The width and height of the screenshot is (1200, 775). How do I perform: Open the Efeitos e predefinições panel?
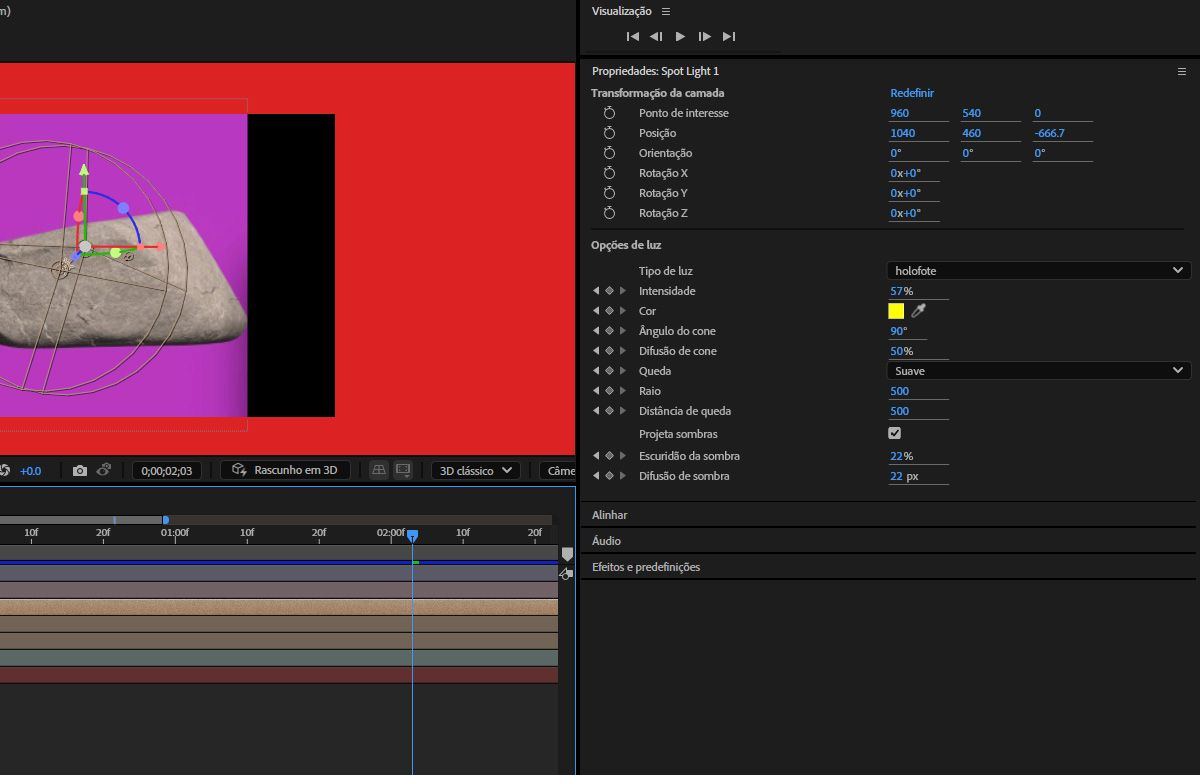tap(646, 567)
